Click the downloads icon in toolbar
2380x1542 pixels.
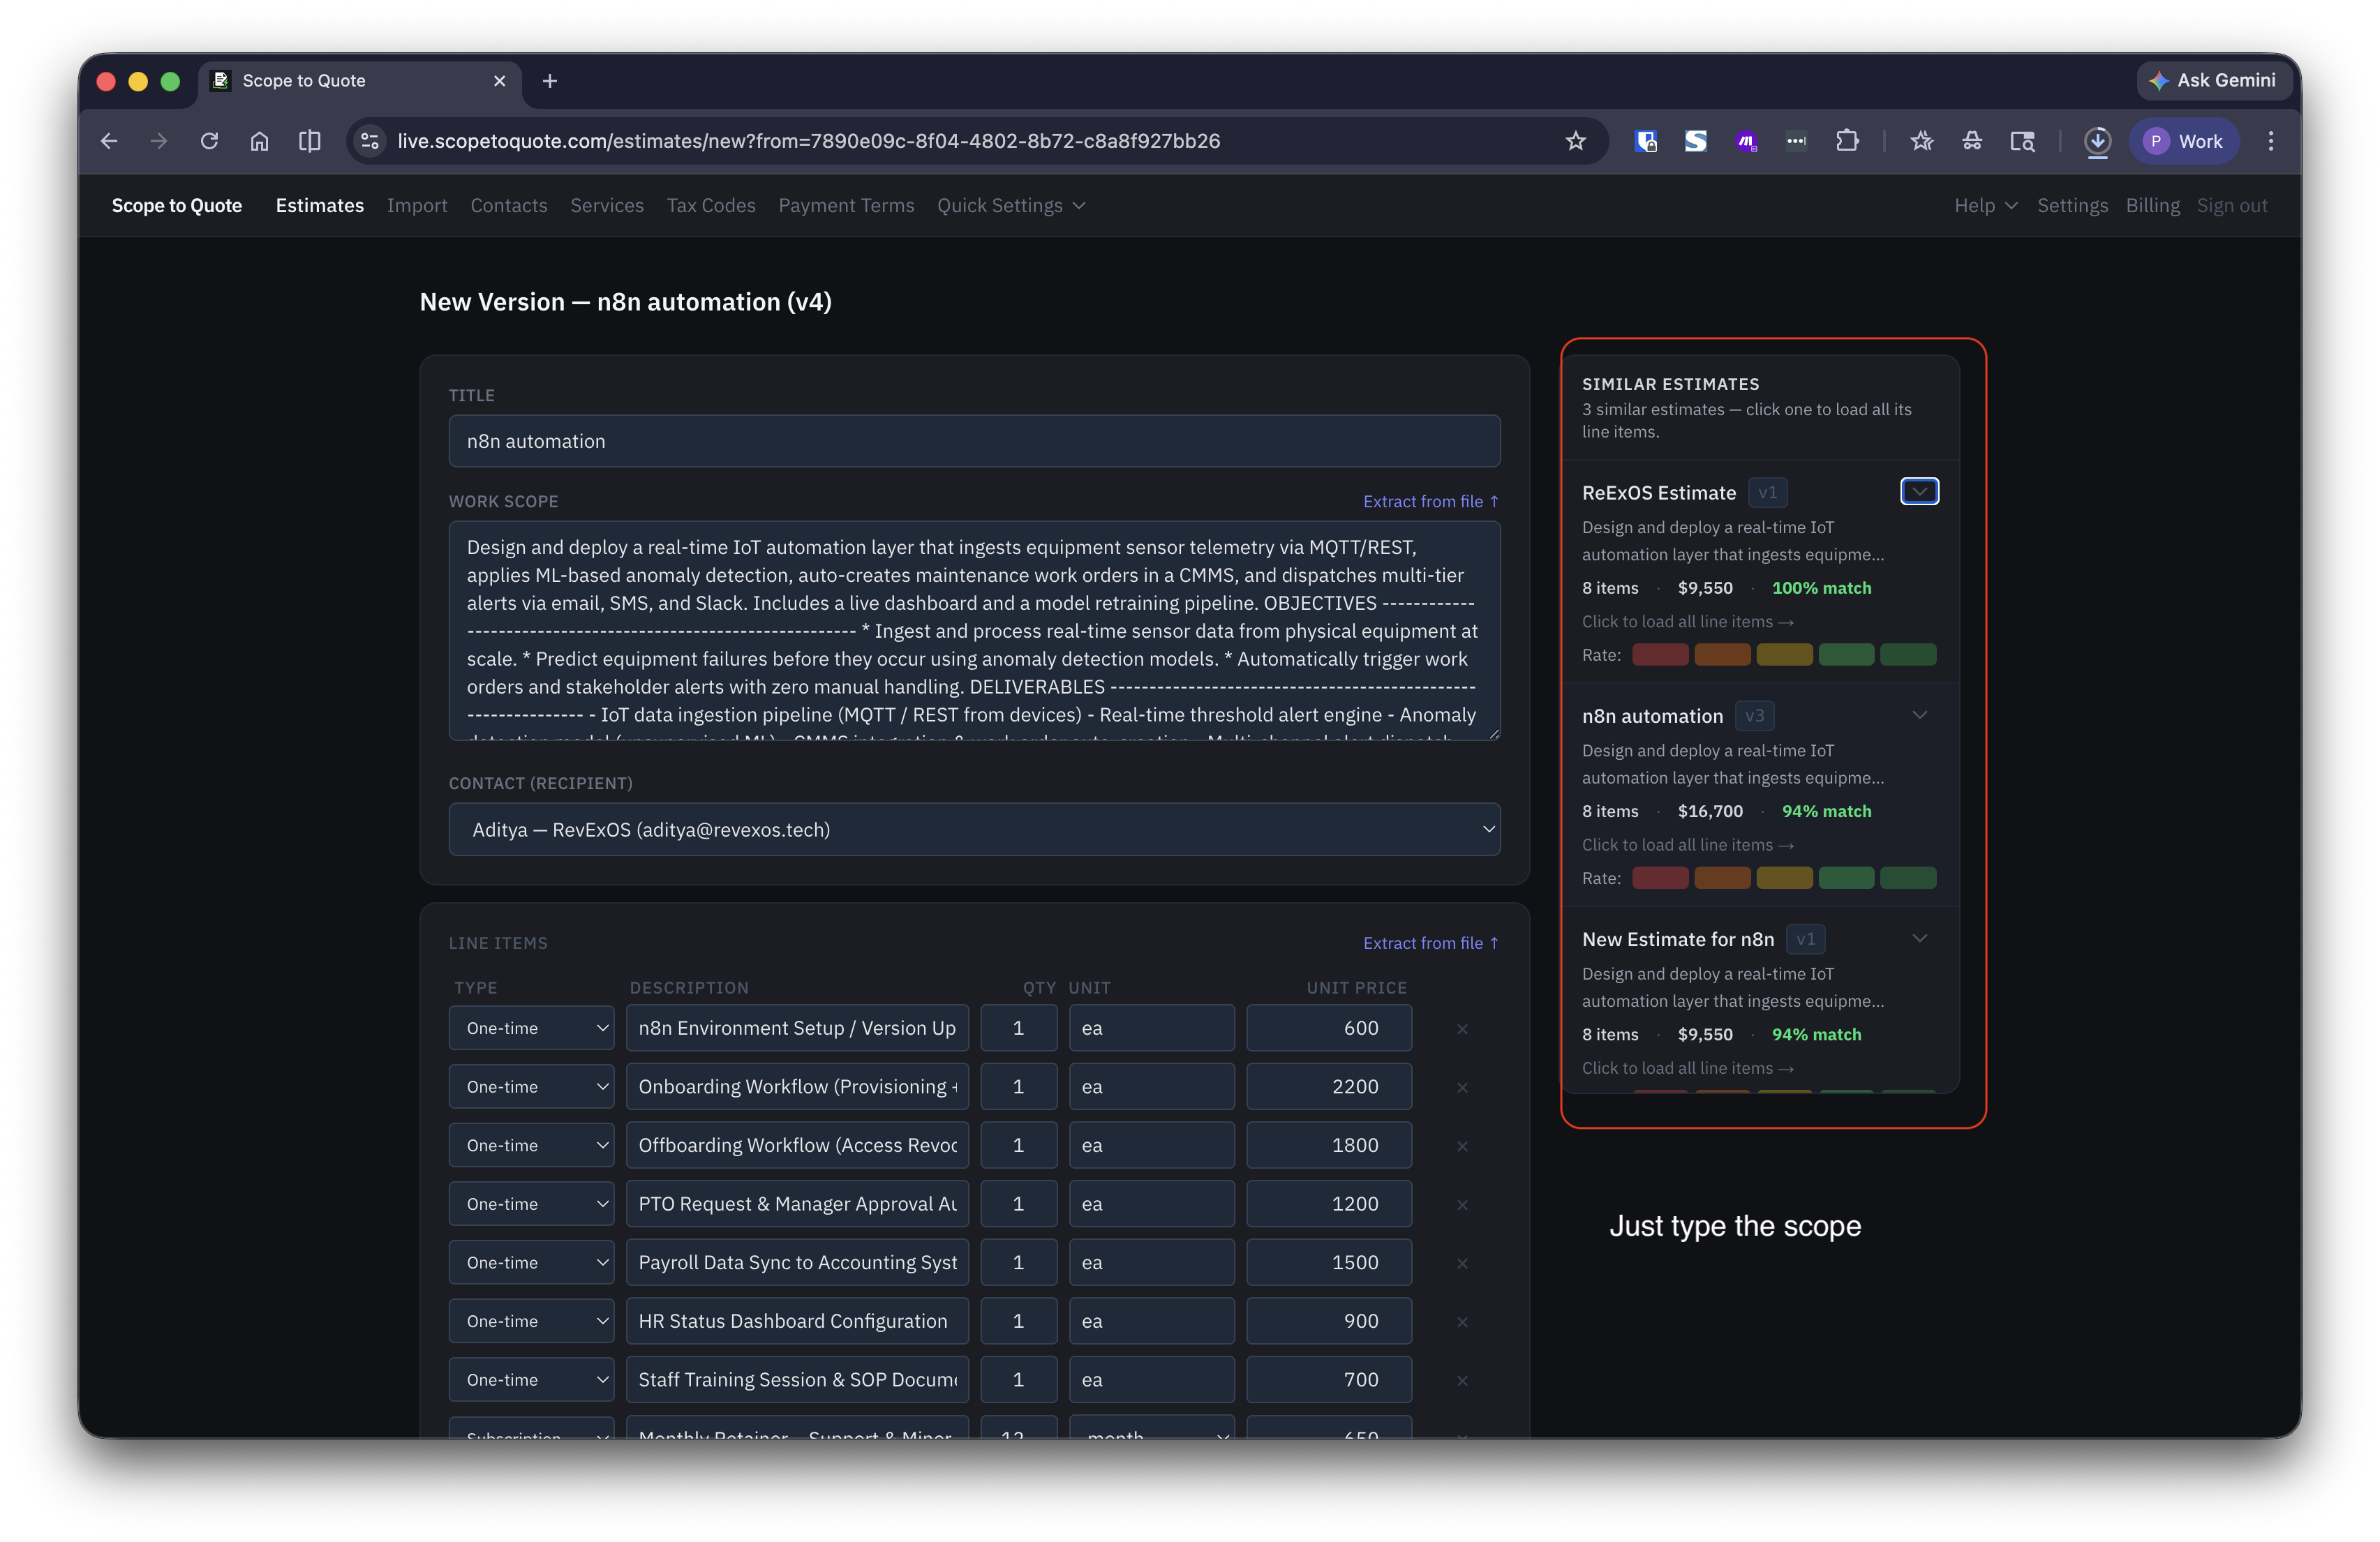(x=2097, y=141)
